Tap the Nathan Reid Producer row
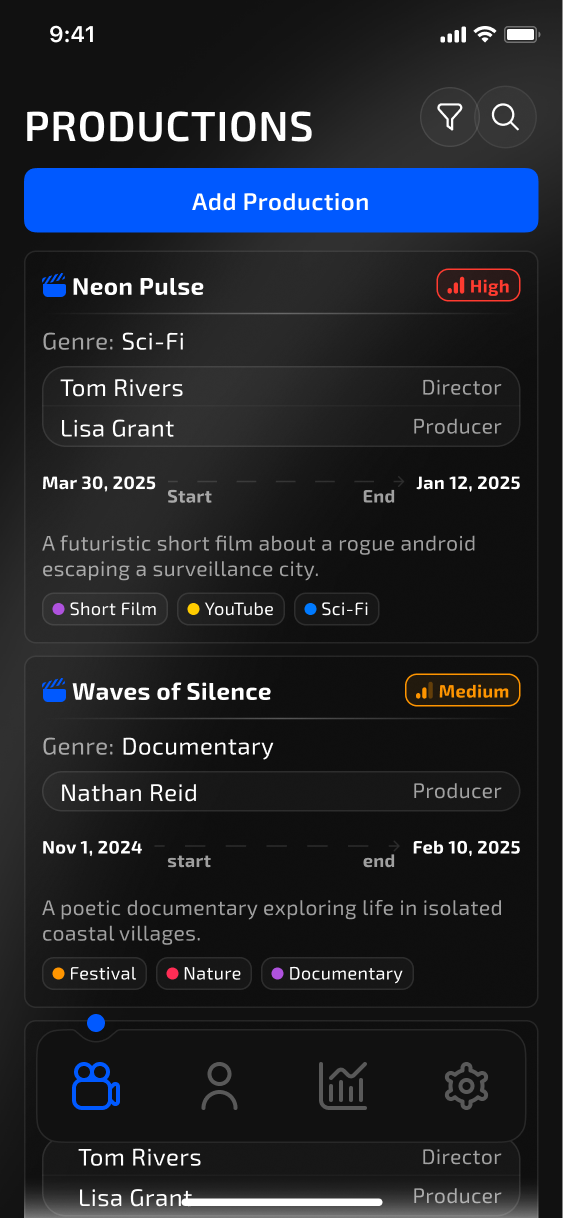563x1218 pixels. click(281, 792)
